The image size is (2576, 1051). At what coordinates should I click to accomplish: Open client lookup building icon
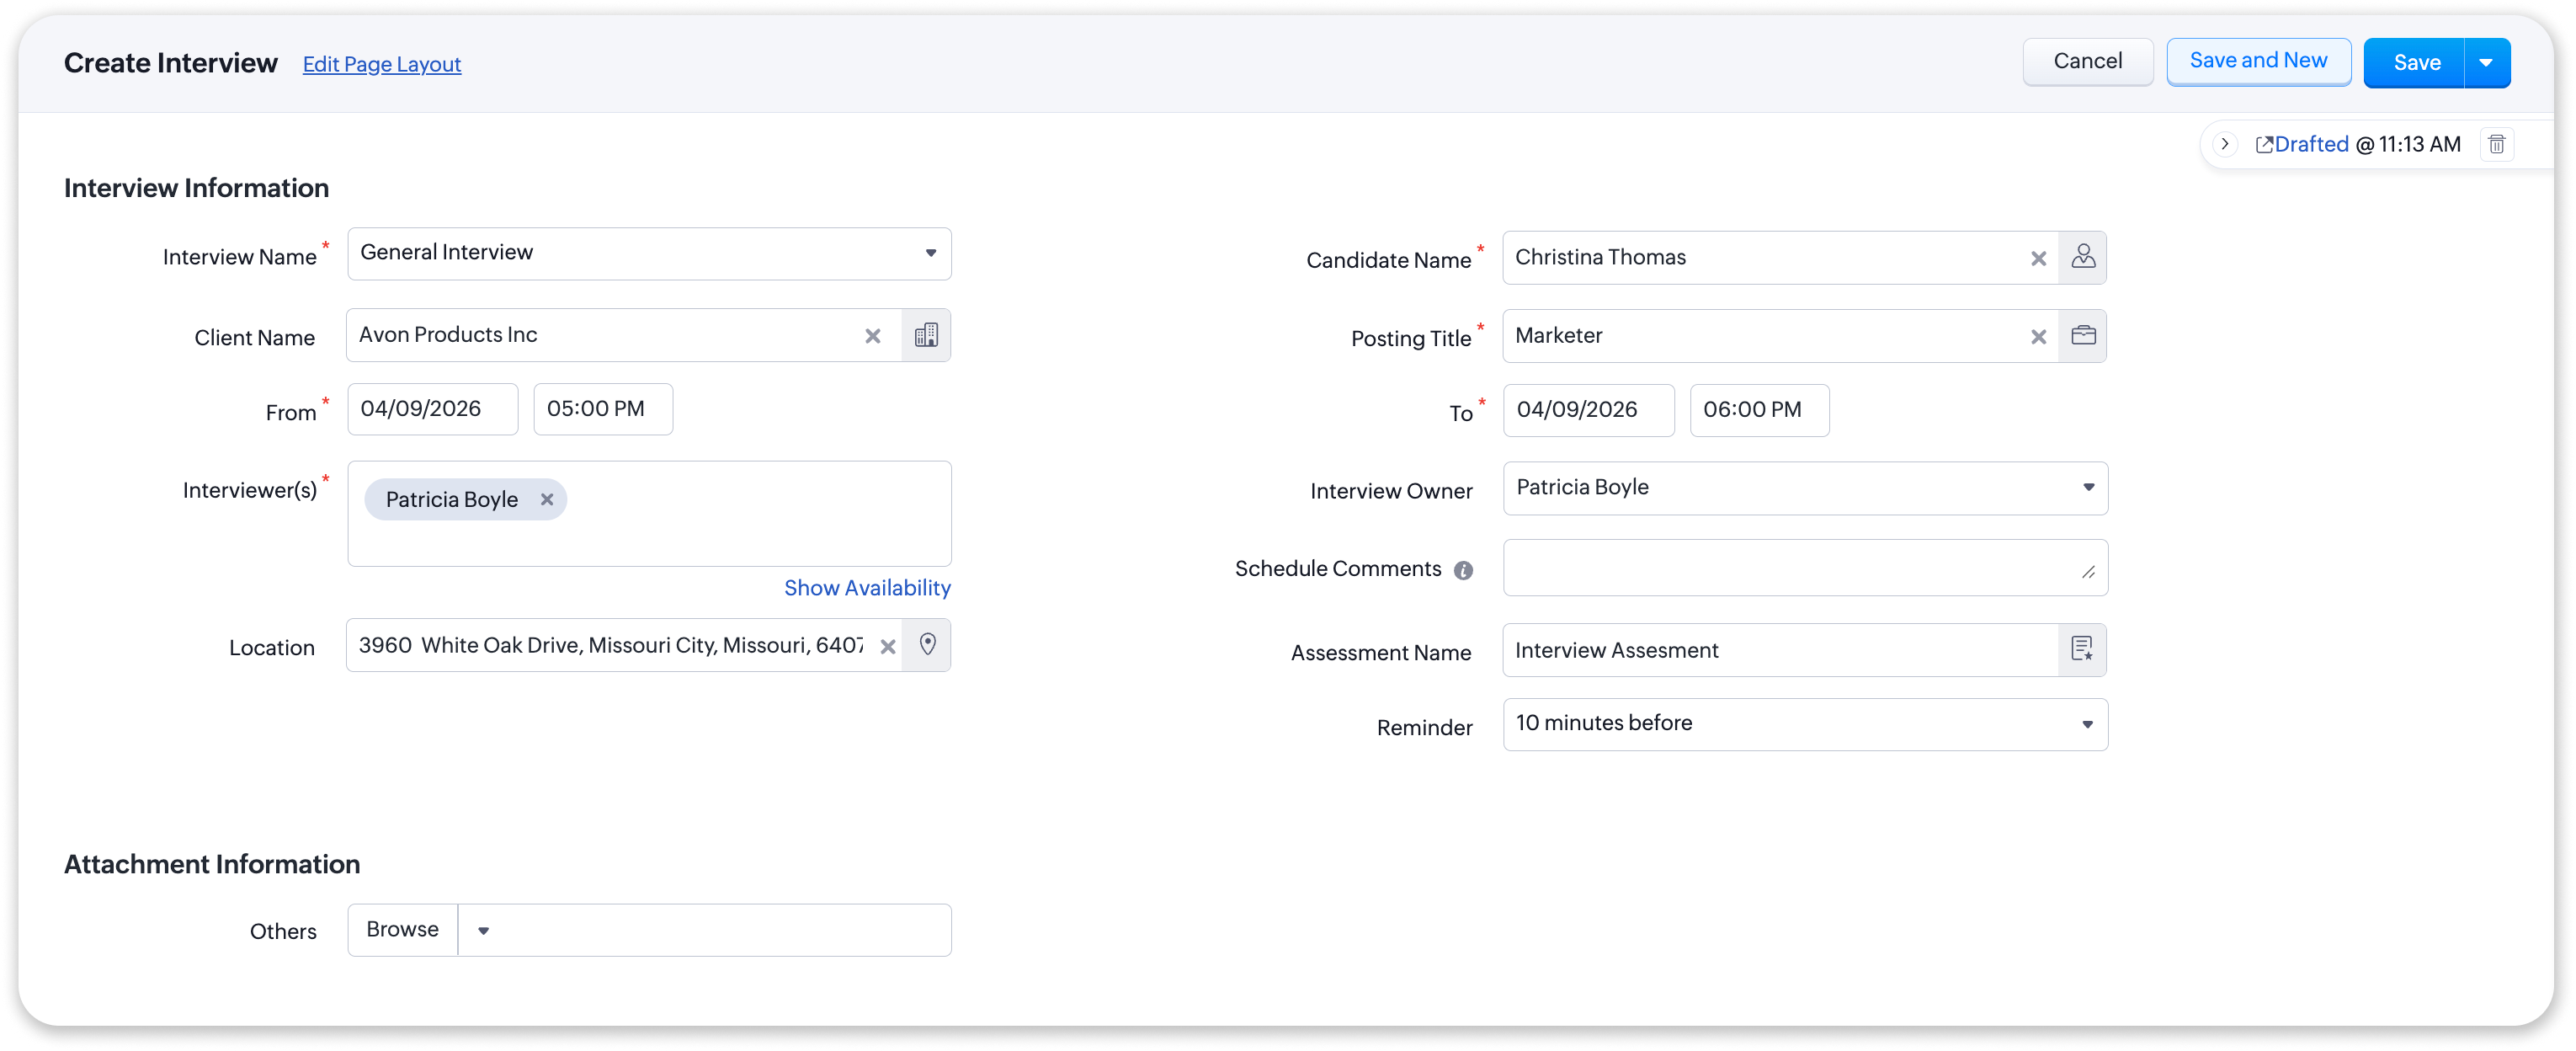(926, 336)
